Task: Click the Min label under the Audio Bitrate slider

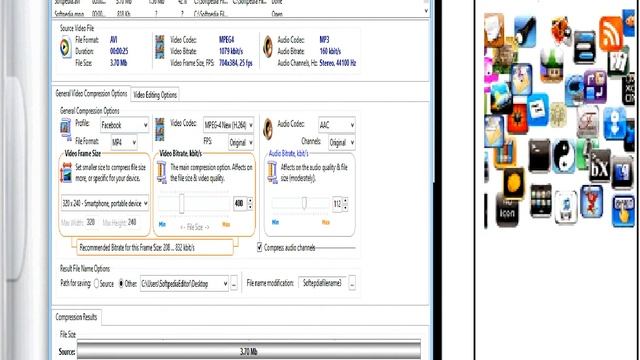Action: [276, 222]
